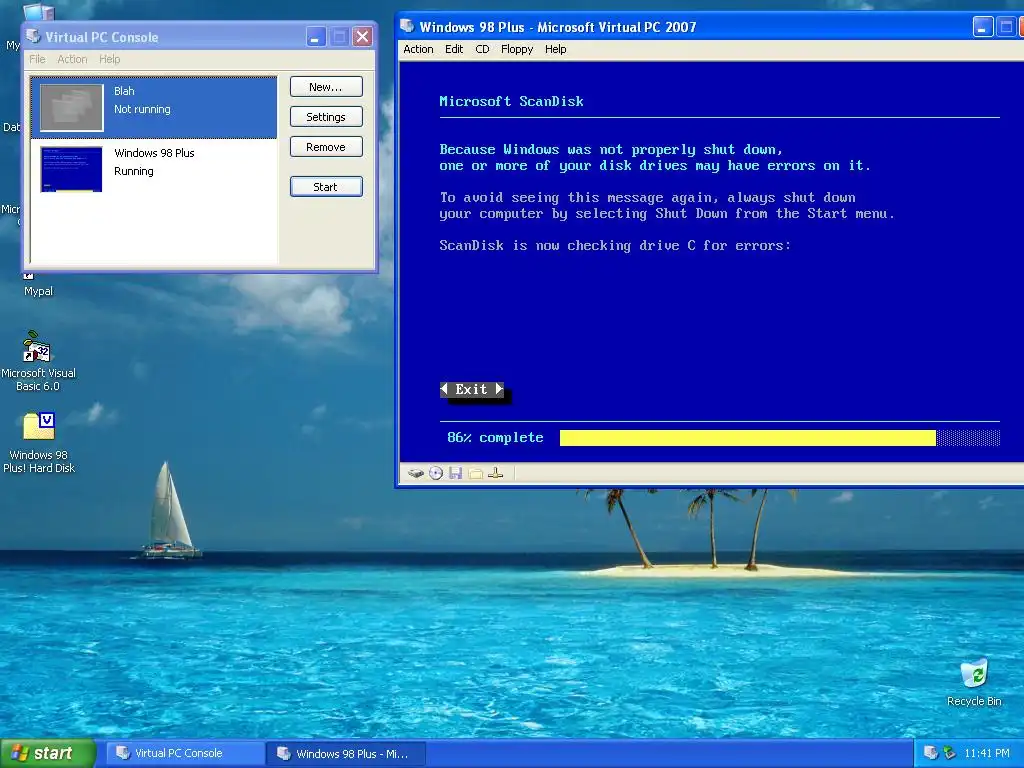Click the Settings button in console
This screenshot has width=1024, height=768.
click(326, 117)
